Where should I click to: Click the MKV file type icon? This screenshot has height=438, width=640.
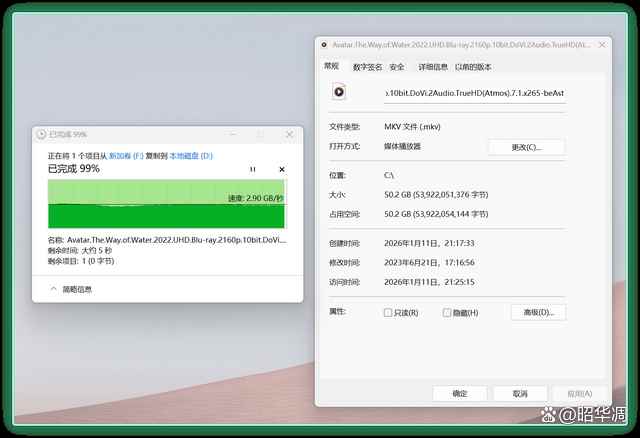pos(339,92)
